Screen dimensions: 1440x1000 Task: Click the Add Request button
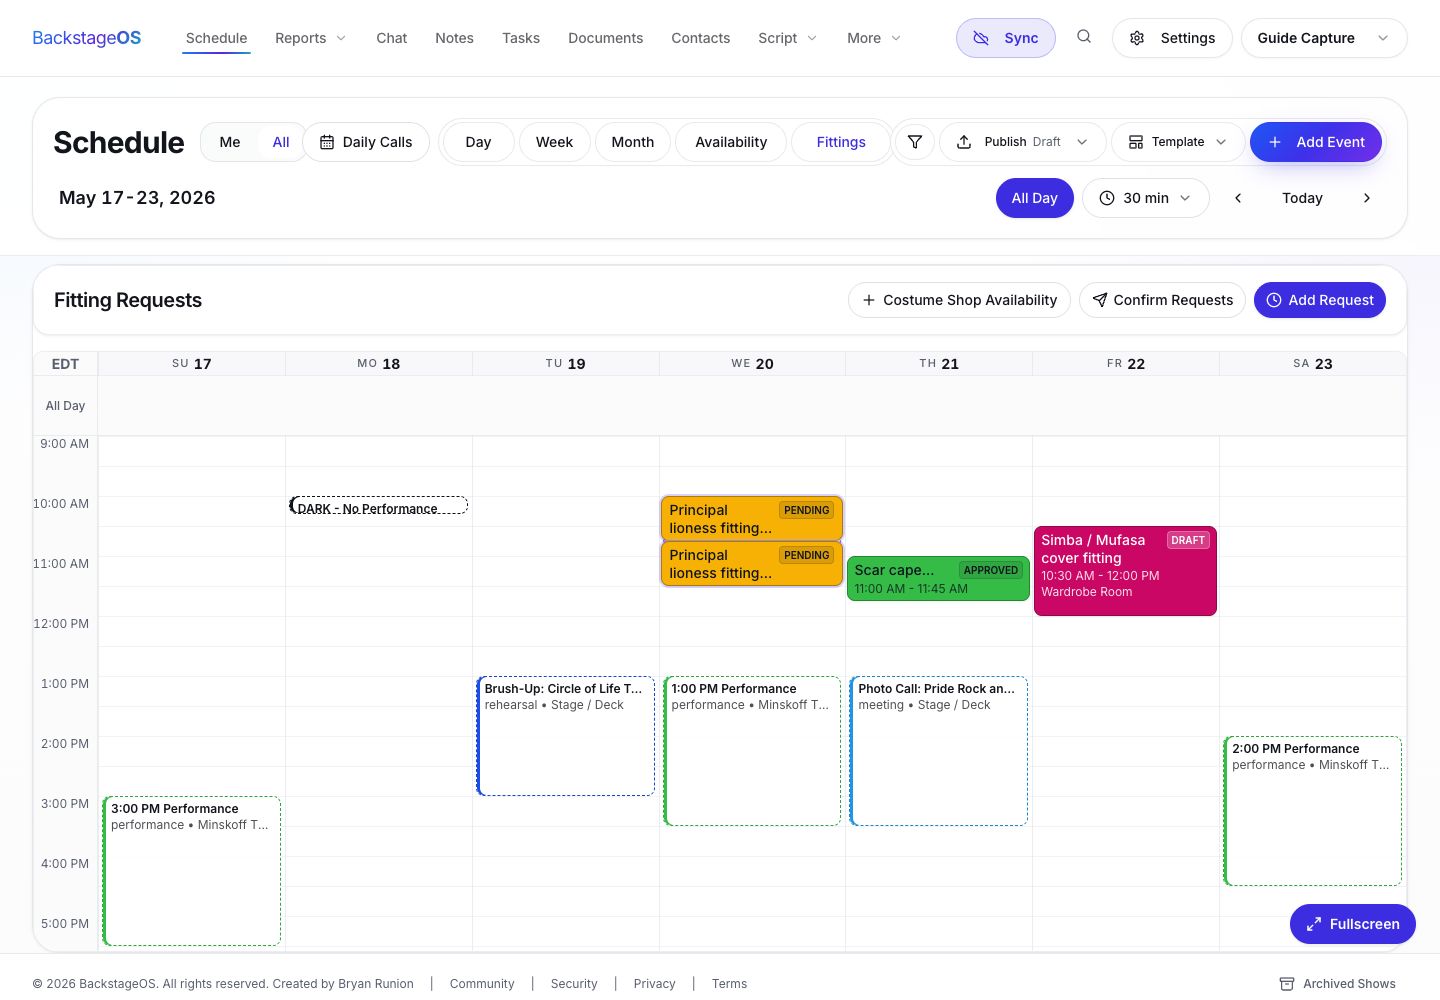(1320, 300)
